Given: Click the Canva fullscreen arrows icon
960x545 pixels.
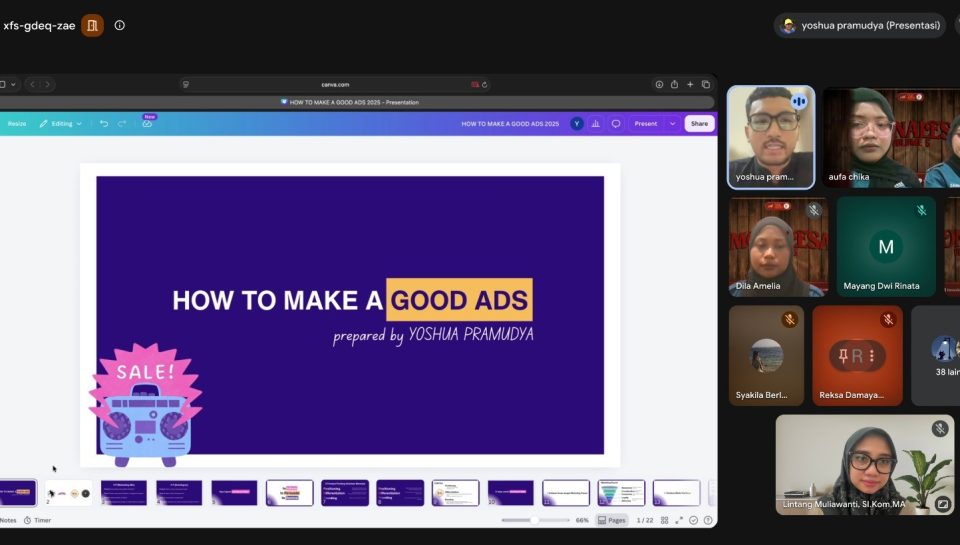Looking at the screenshot, I should click(x=679, y=520).
